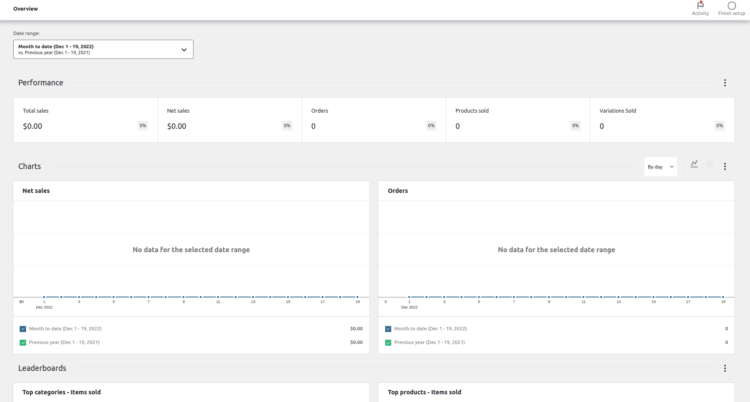Screen dimensions: 750x402
Task: Click Top products - Items sold heading
Action: pos(424,392)
